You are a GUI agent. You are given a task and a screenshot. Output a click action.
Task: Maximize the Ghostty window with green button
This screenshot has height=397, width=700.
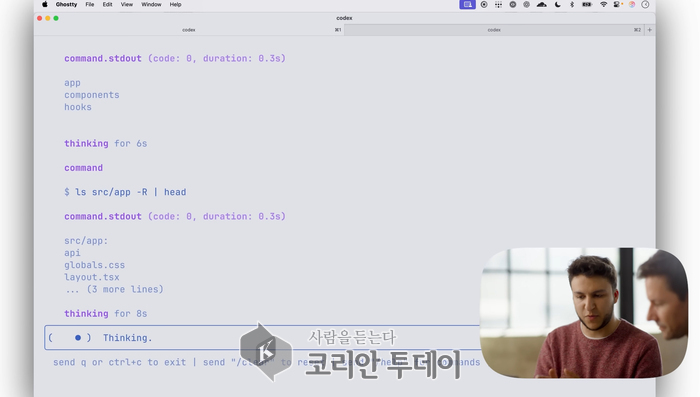tap(56, 18)
